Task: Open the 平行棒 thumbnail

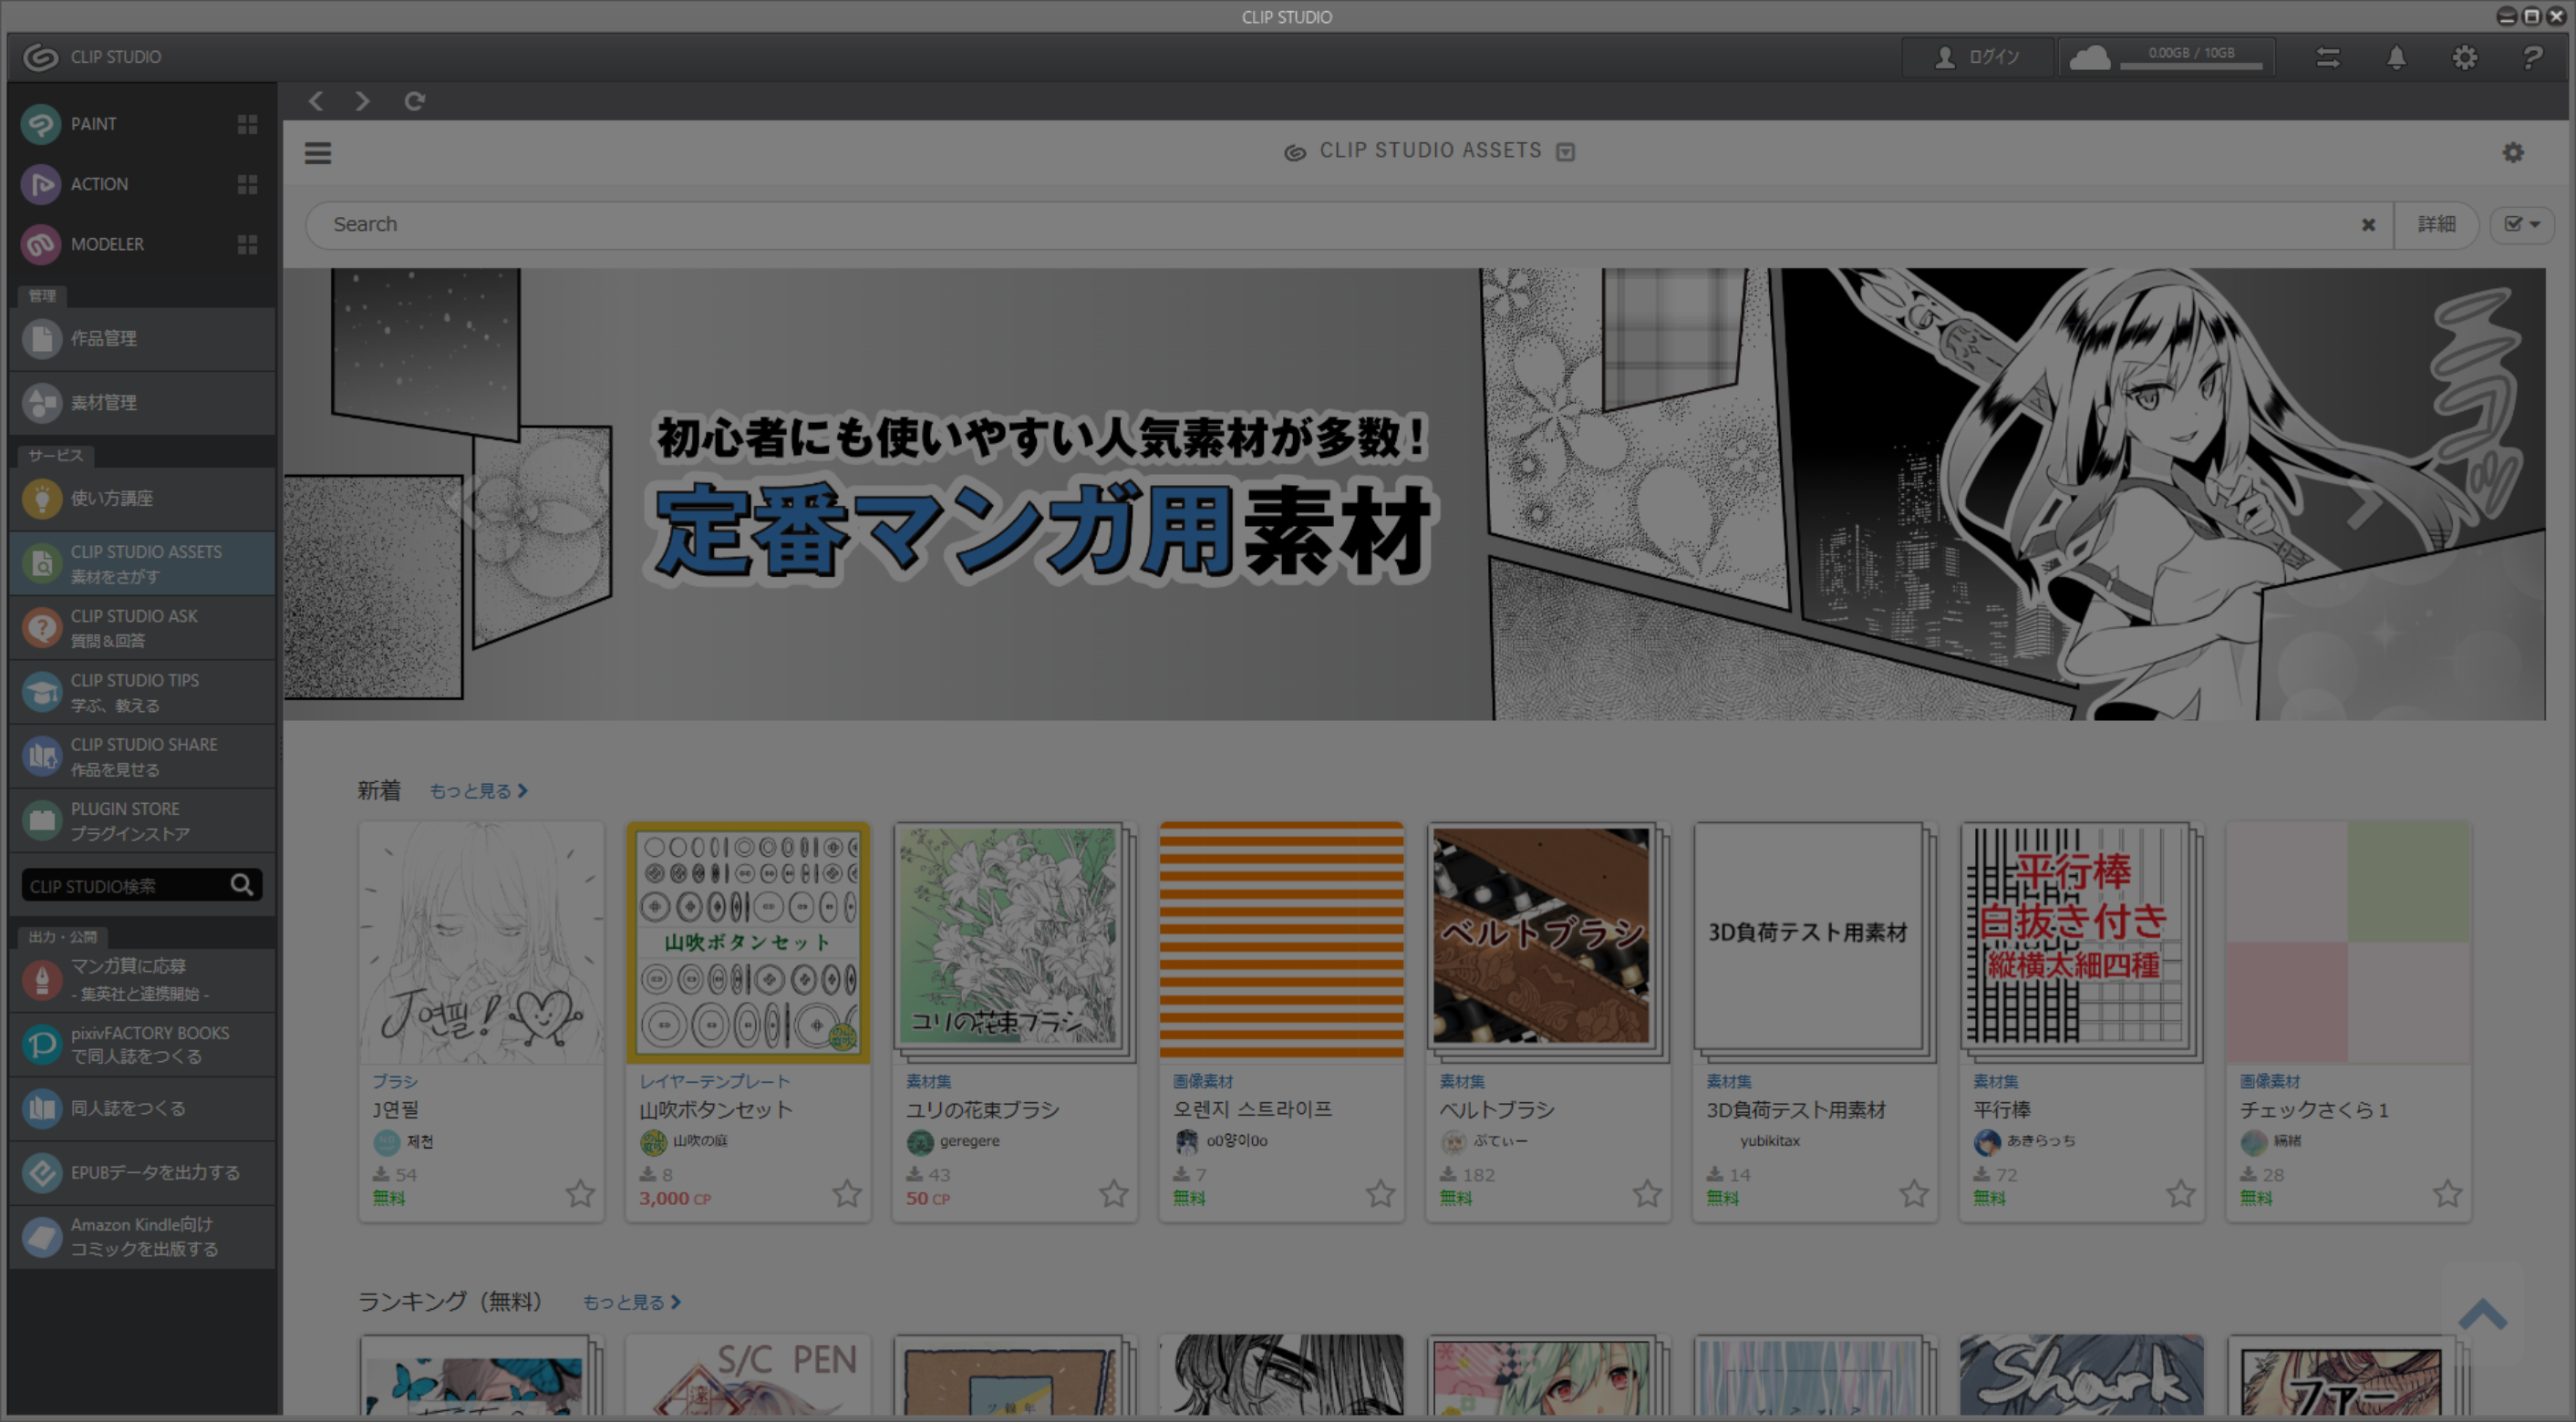Action: coord(2082,943)
